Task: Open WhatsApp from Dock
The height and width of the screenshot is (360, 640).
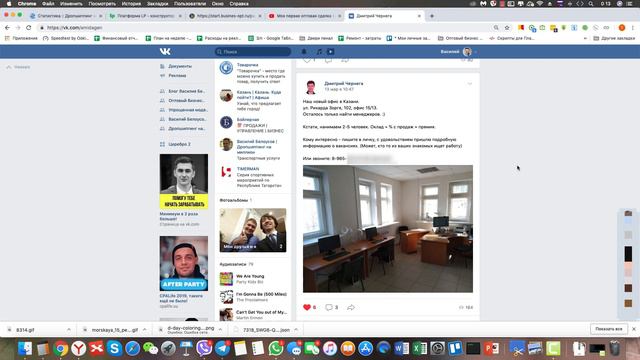Action: coord(276,349)
